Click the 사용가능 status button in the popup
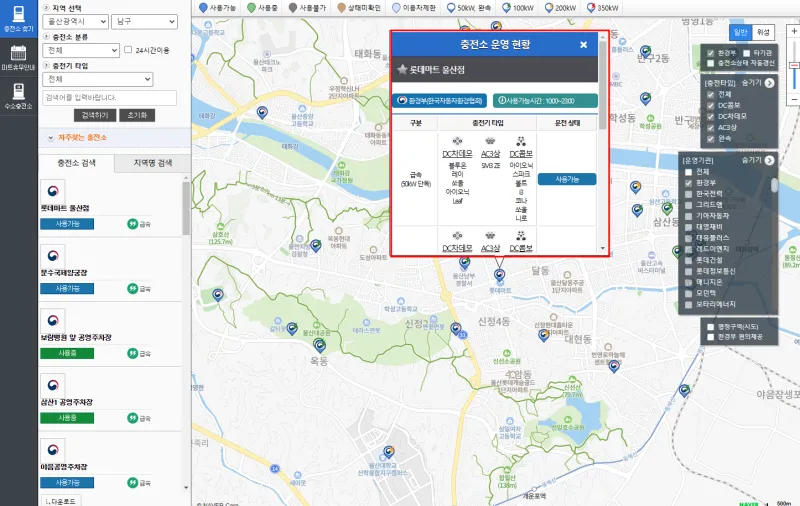Screen dimensions: 800x506 tap(567, 179)
